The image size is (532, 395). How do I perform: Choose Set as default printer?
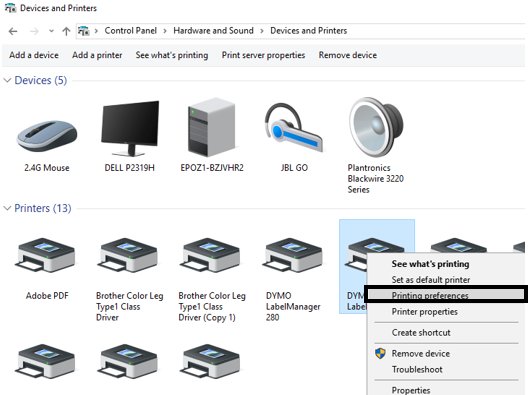[431, 280]
